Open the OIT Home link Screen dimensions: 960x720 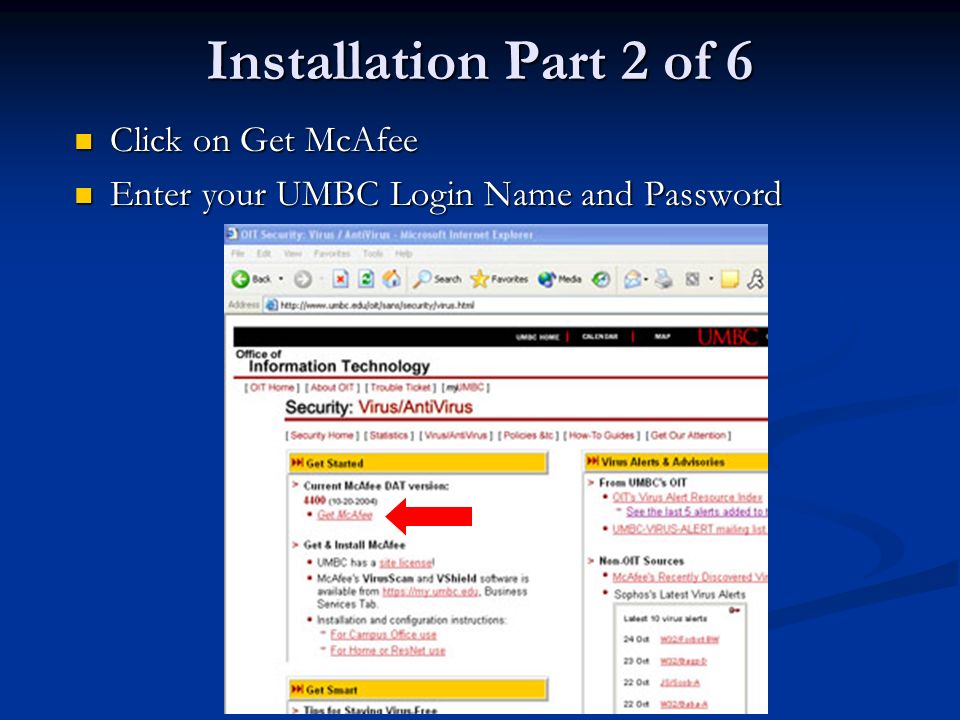coord(272,388)
